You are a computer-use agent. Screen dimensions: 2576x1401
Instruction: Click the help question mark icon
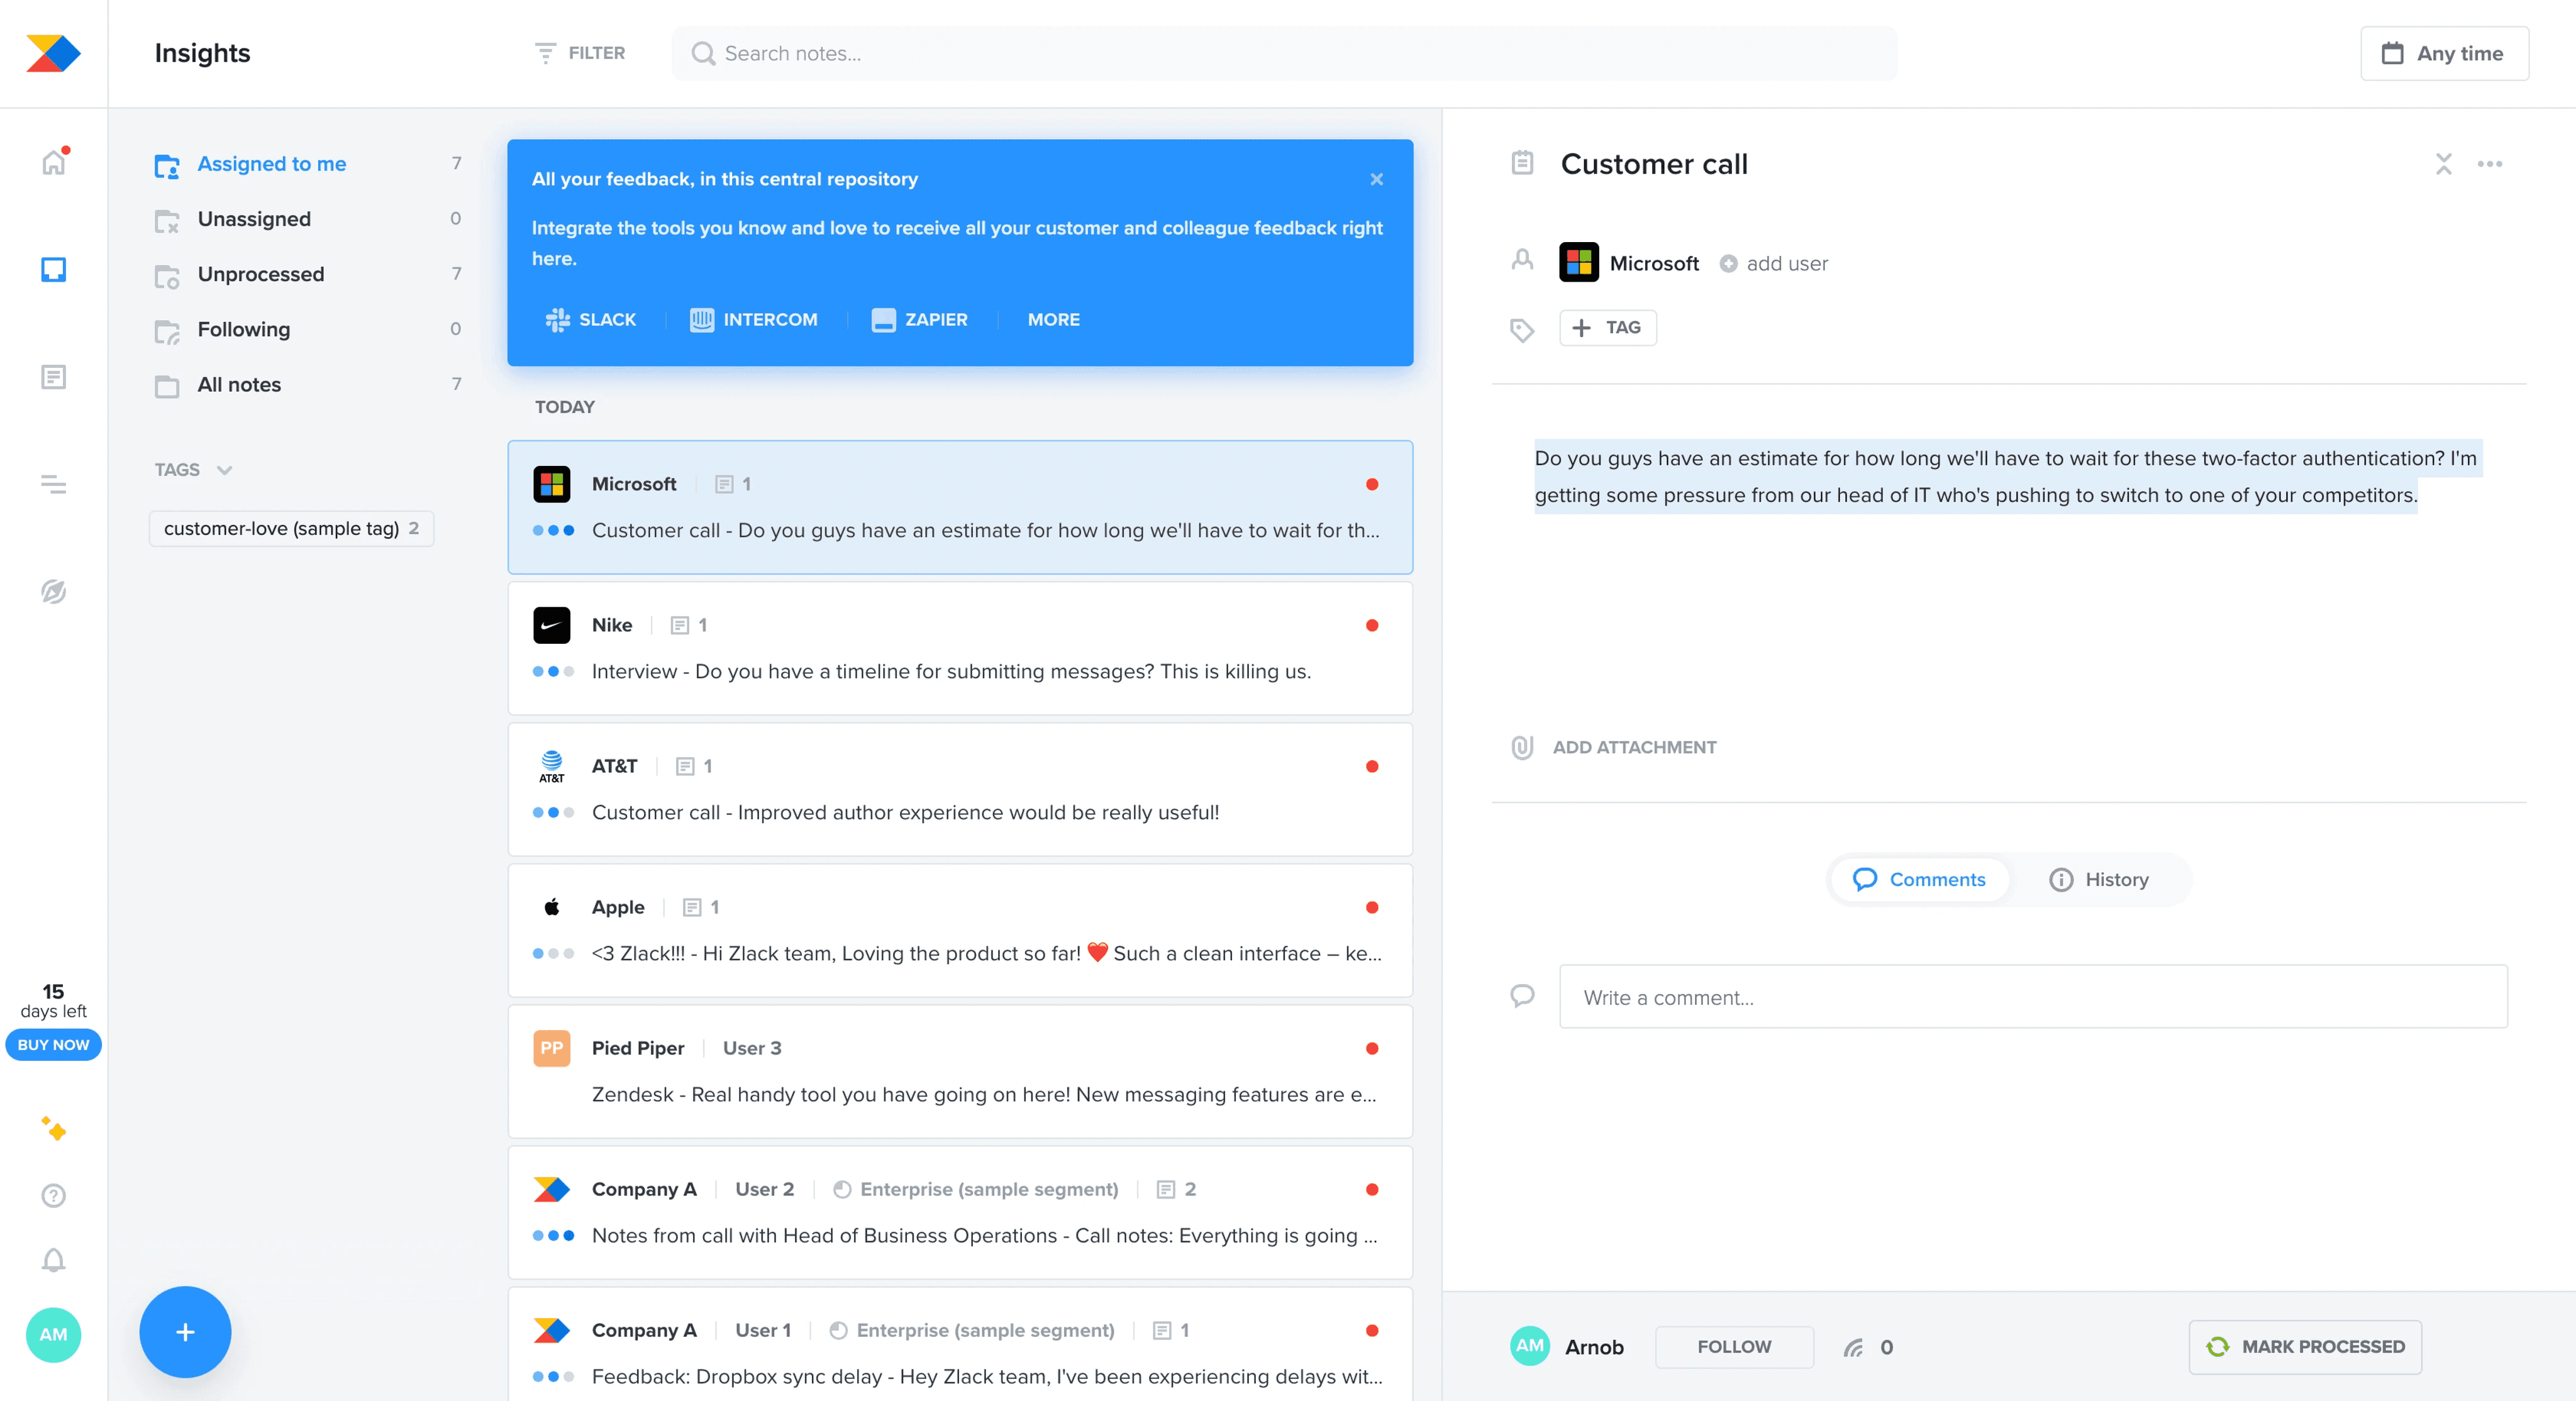click(x=53, y=1195)
